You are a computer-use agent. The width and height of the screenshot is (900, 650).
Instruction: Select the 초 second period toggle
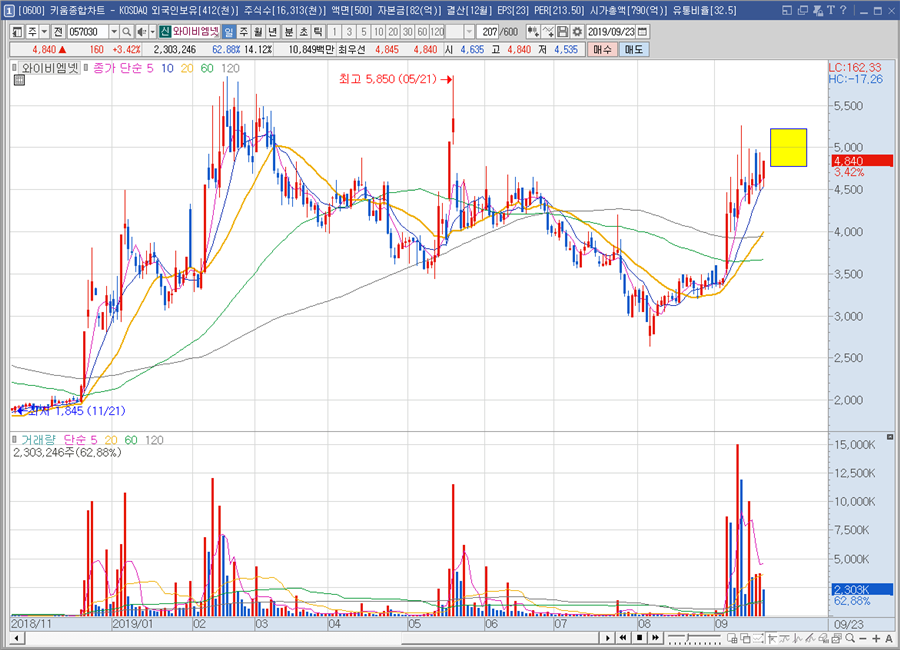tap(303, 32)
